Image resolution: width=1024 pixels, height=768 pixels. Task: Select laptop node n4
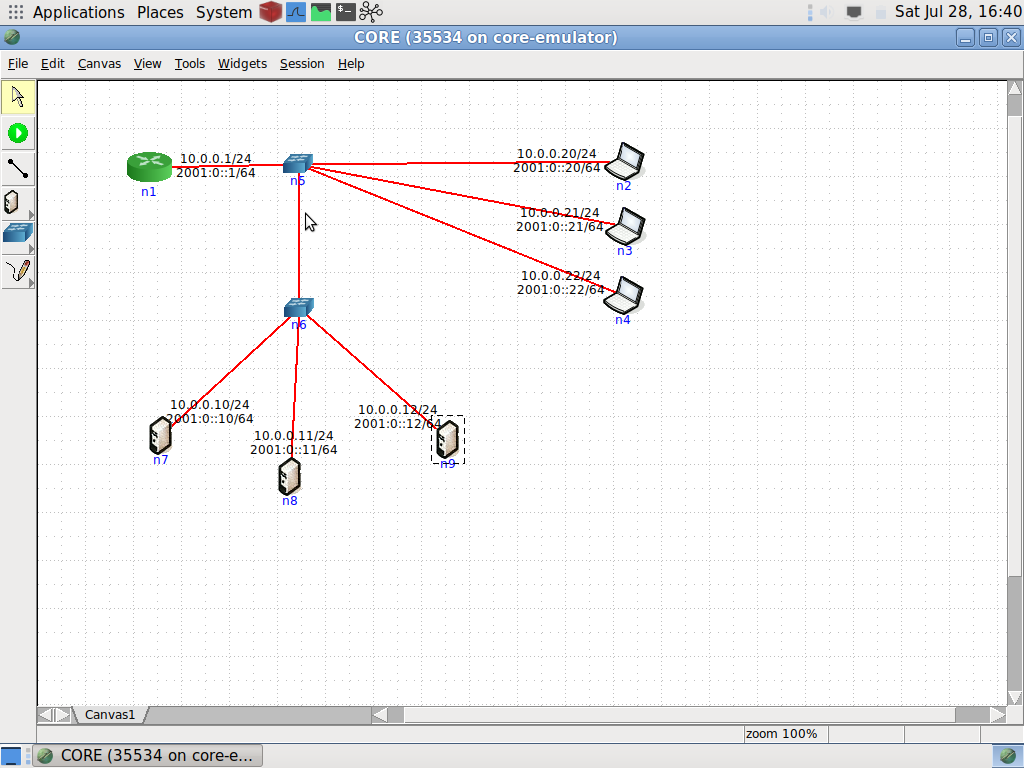[623, 297]
